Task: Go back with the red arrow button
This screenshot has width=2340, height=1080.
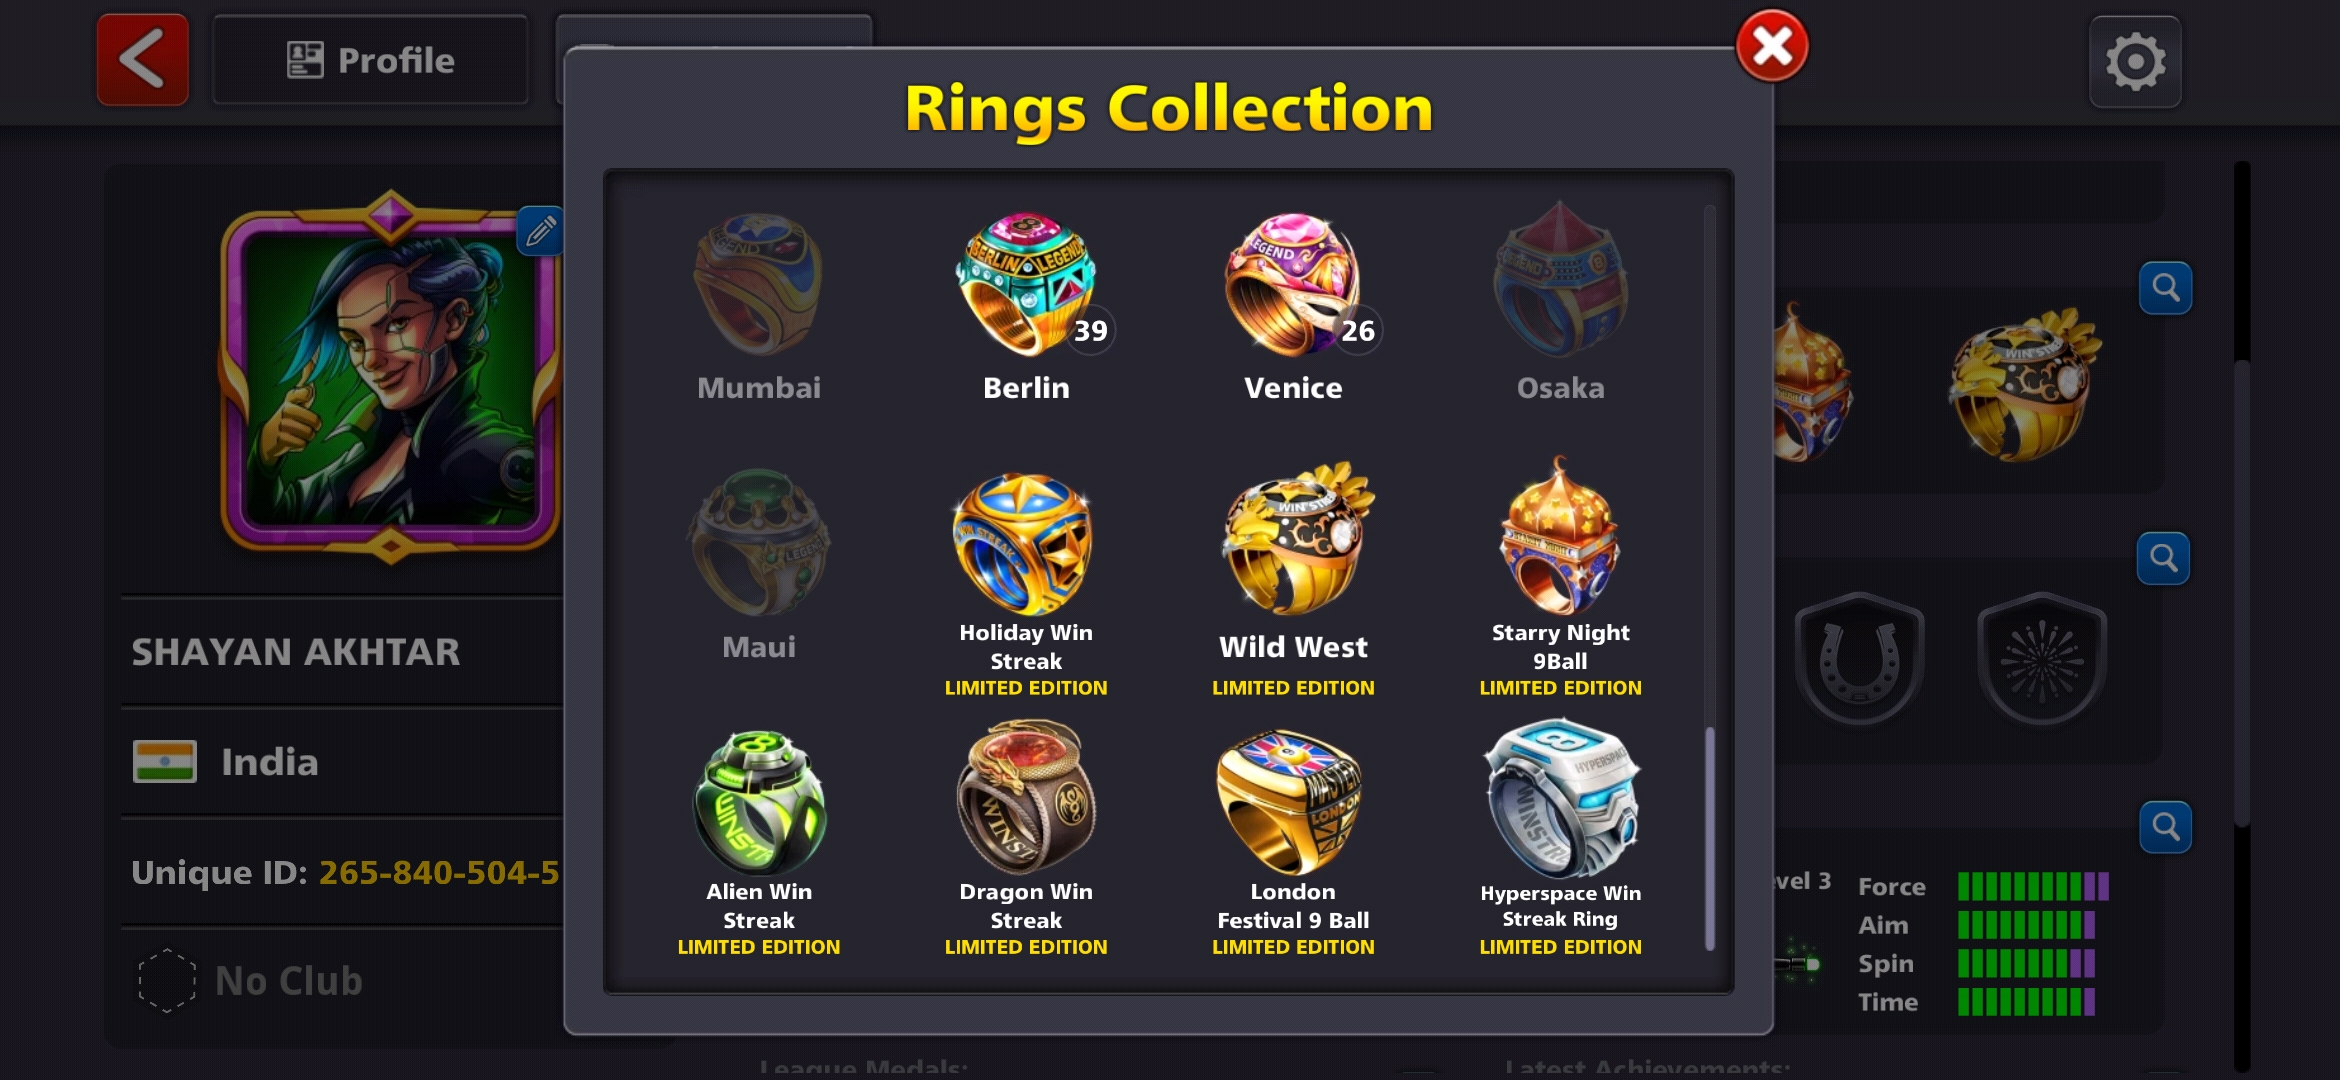Action: [x=142, y=60]
